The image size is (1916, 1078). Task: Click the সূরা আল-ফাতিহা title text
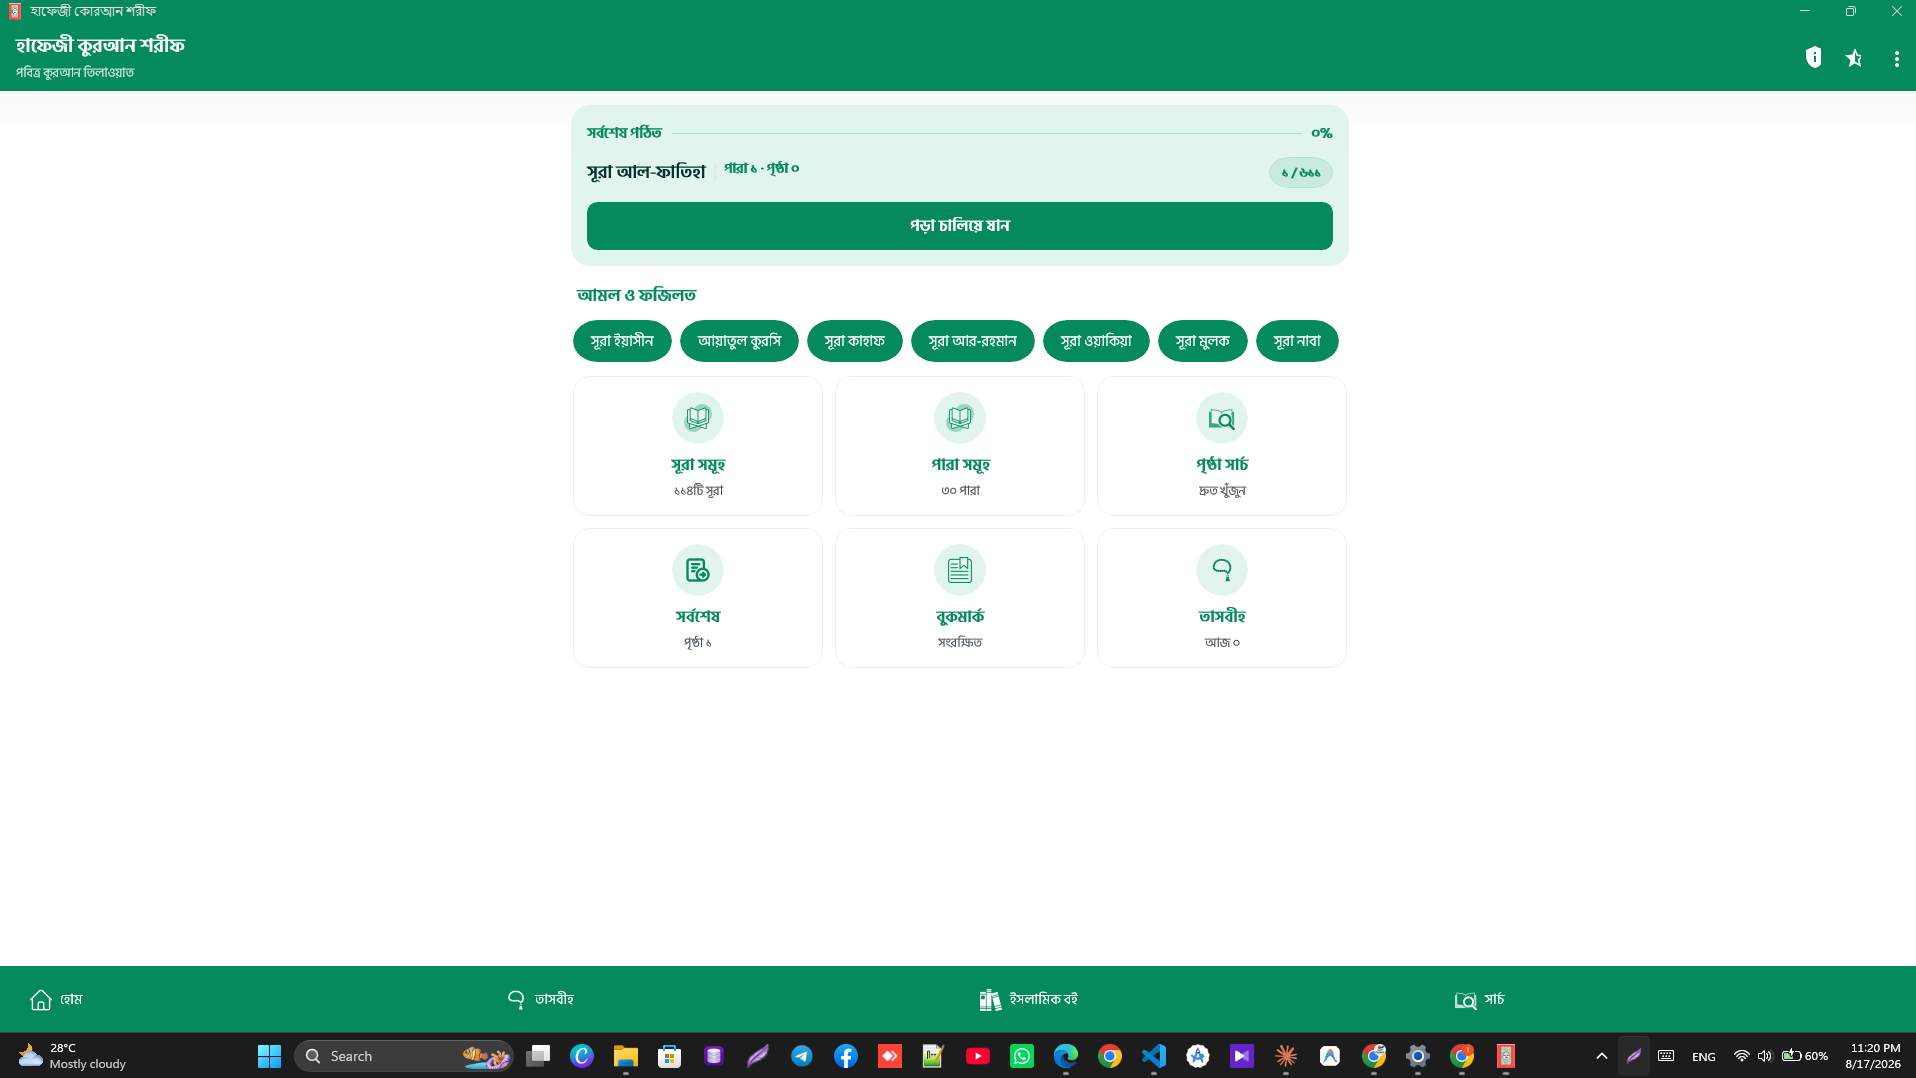(646, 172)
